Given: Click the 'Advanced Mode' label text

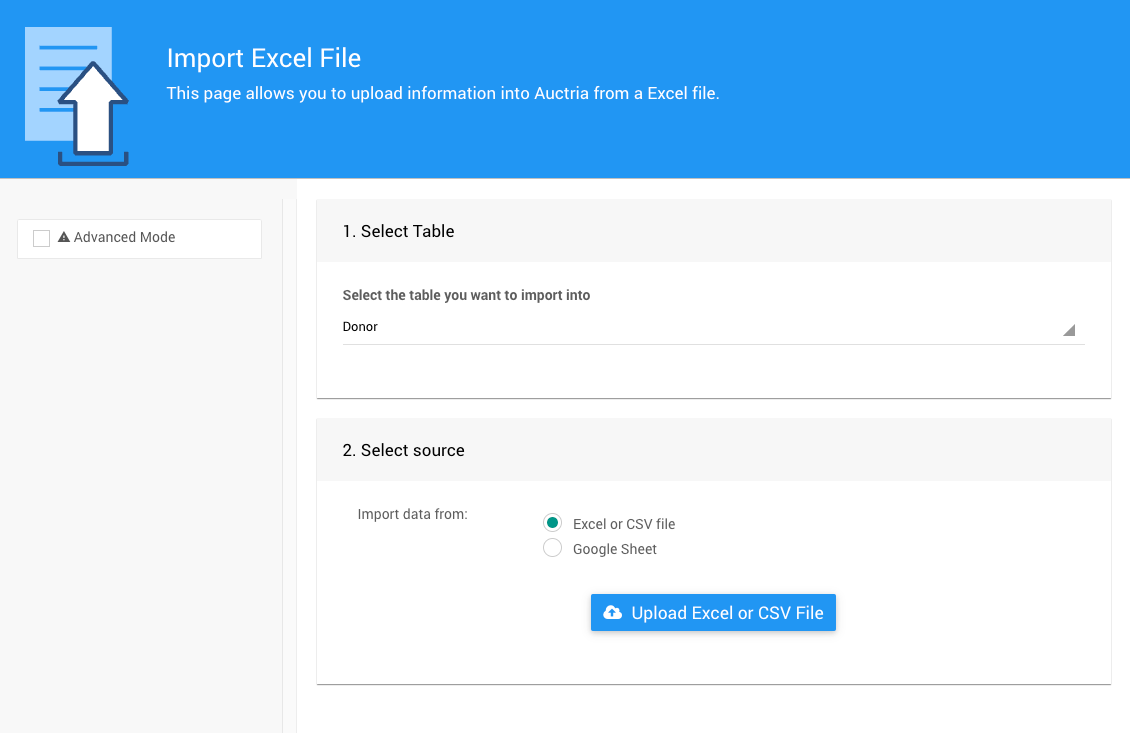Looking at the screenshot, I should click(124, 238).
